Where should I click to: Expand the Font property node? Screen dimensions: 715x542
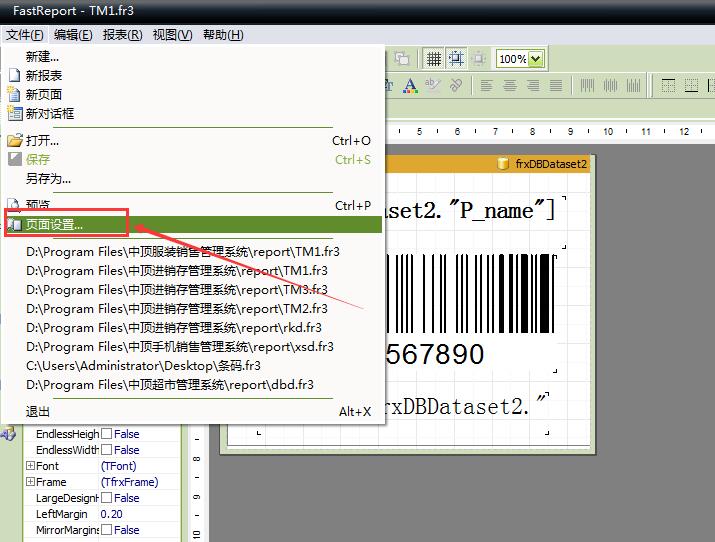click(x=30, y=465)
